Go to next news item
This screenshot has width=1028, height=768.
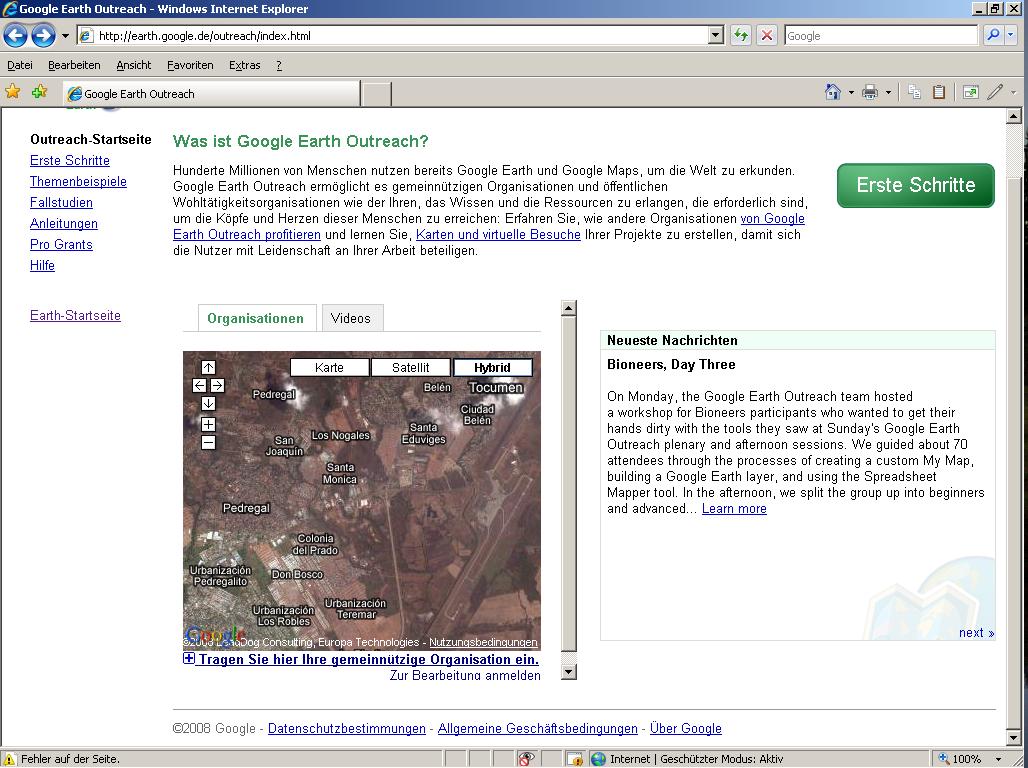coord(976,632)
